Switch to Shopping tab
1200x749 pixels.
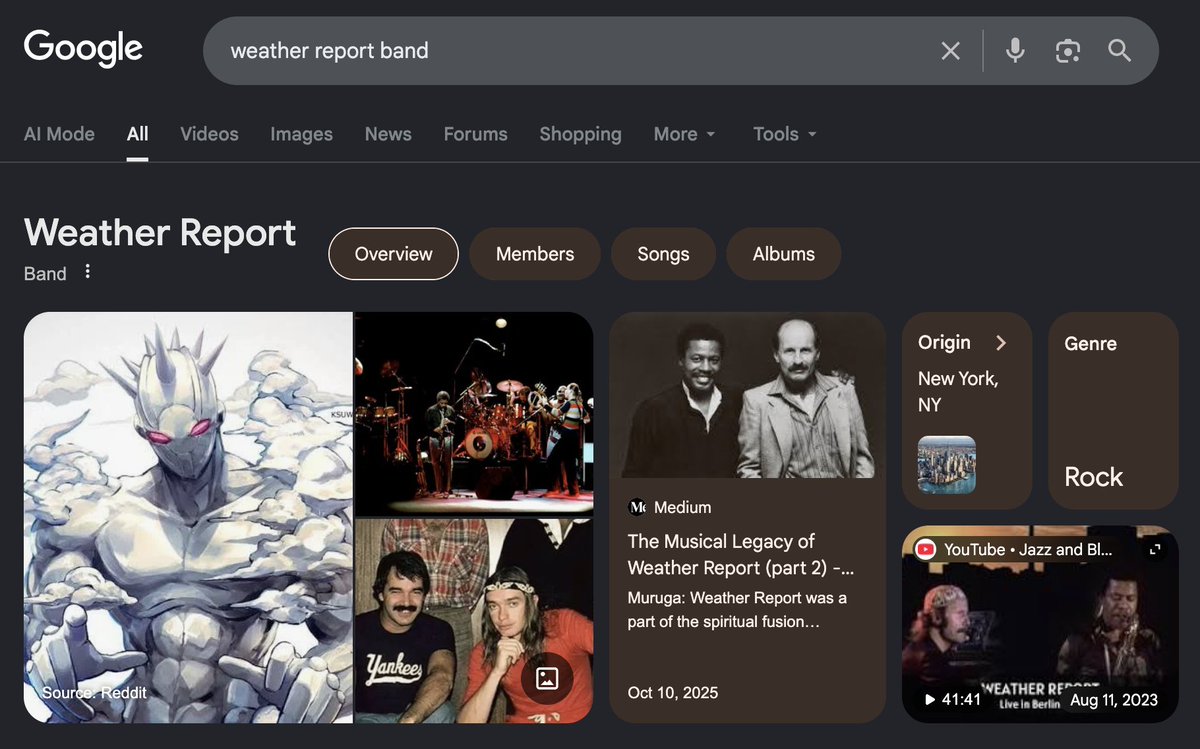point(580,134)
